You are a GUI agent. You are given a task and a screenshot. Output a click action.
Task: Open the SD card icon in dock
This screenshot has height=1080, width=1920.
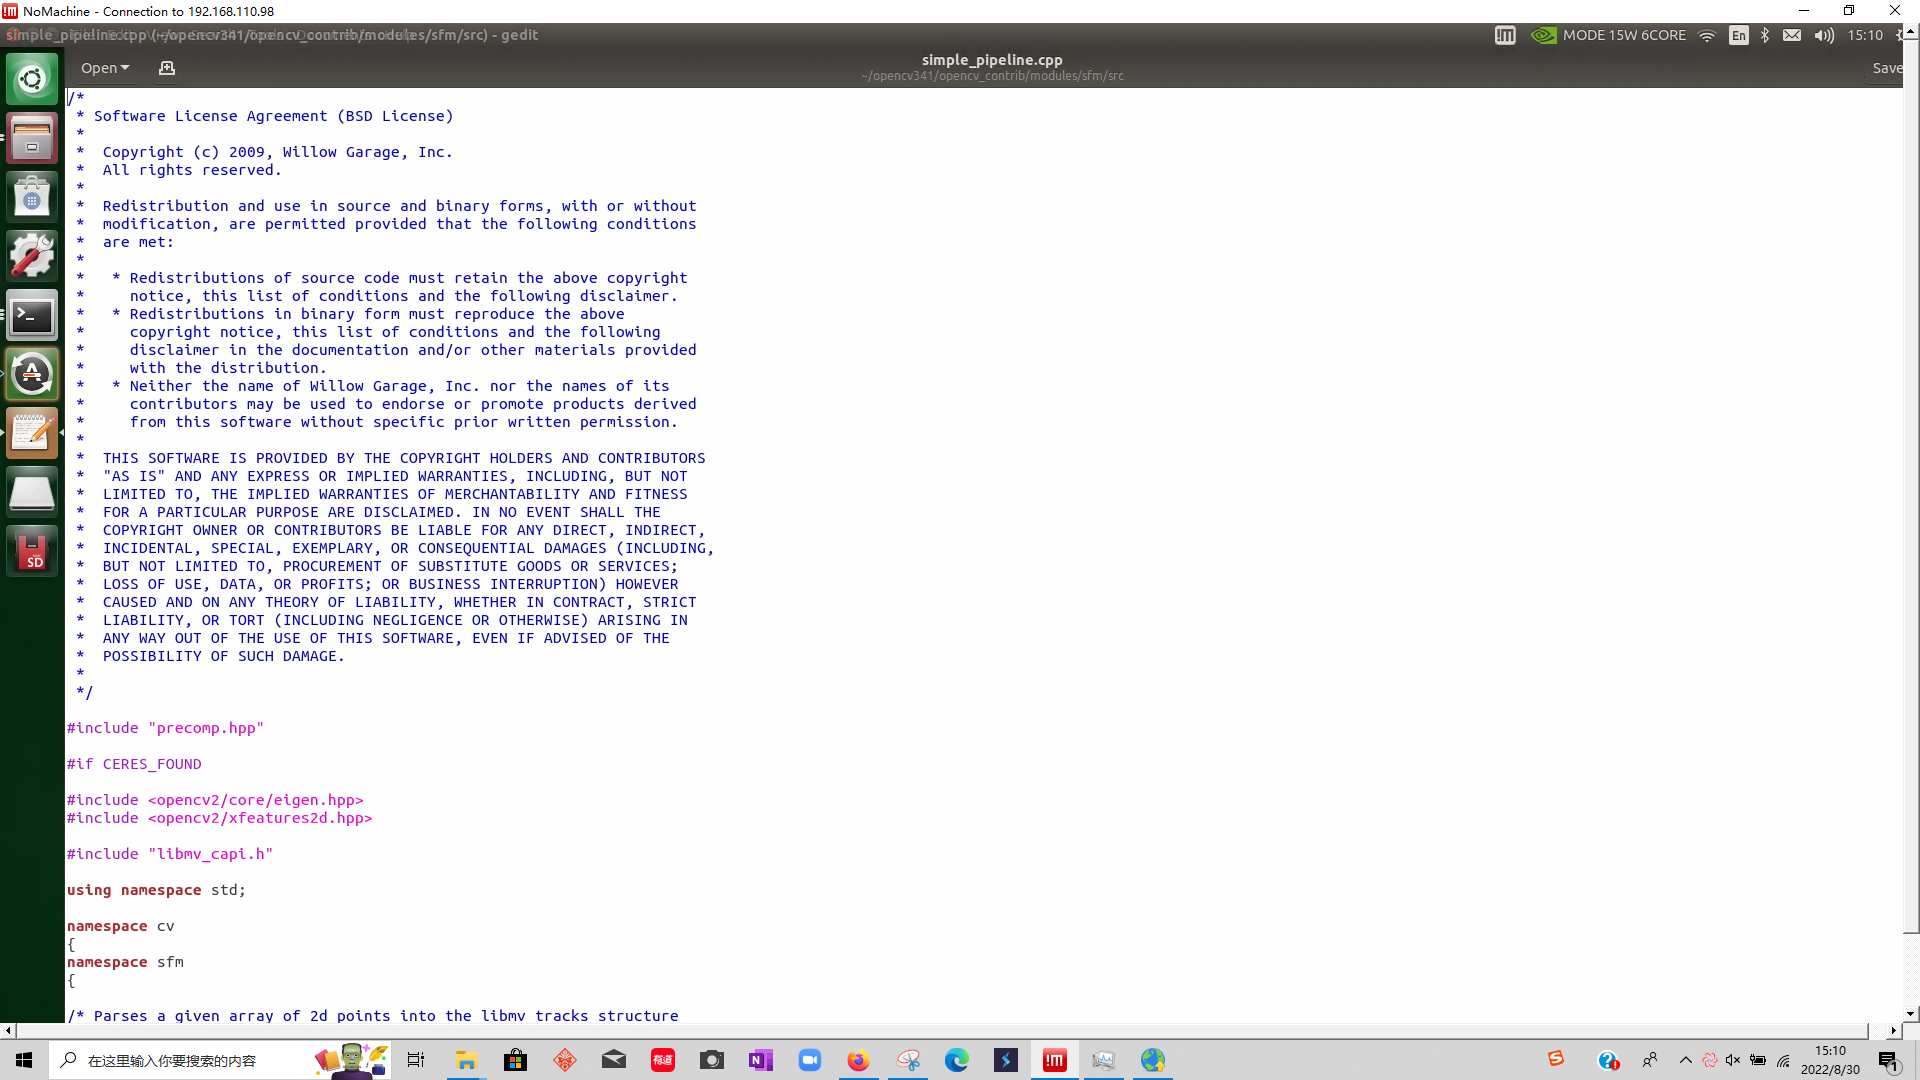coord(32,552)
